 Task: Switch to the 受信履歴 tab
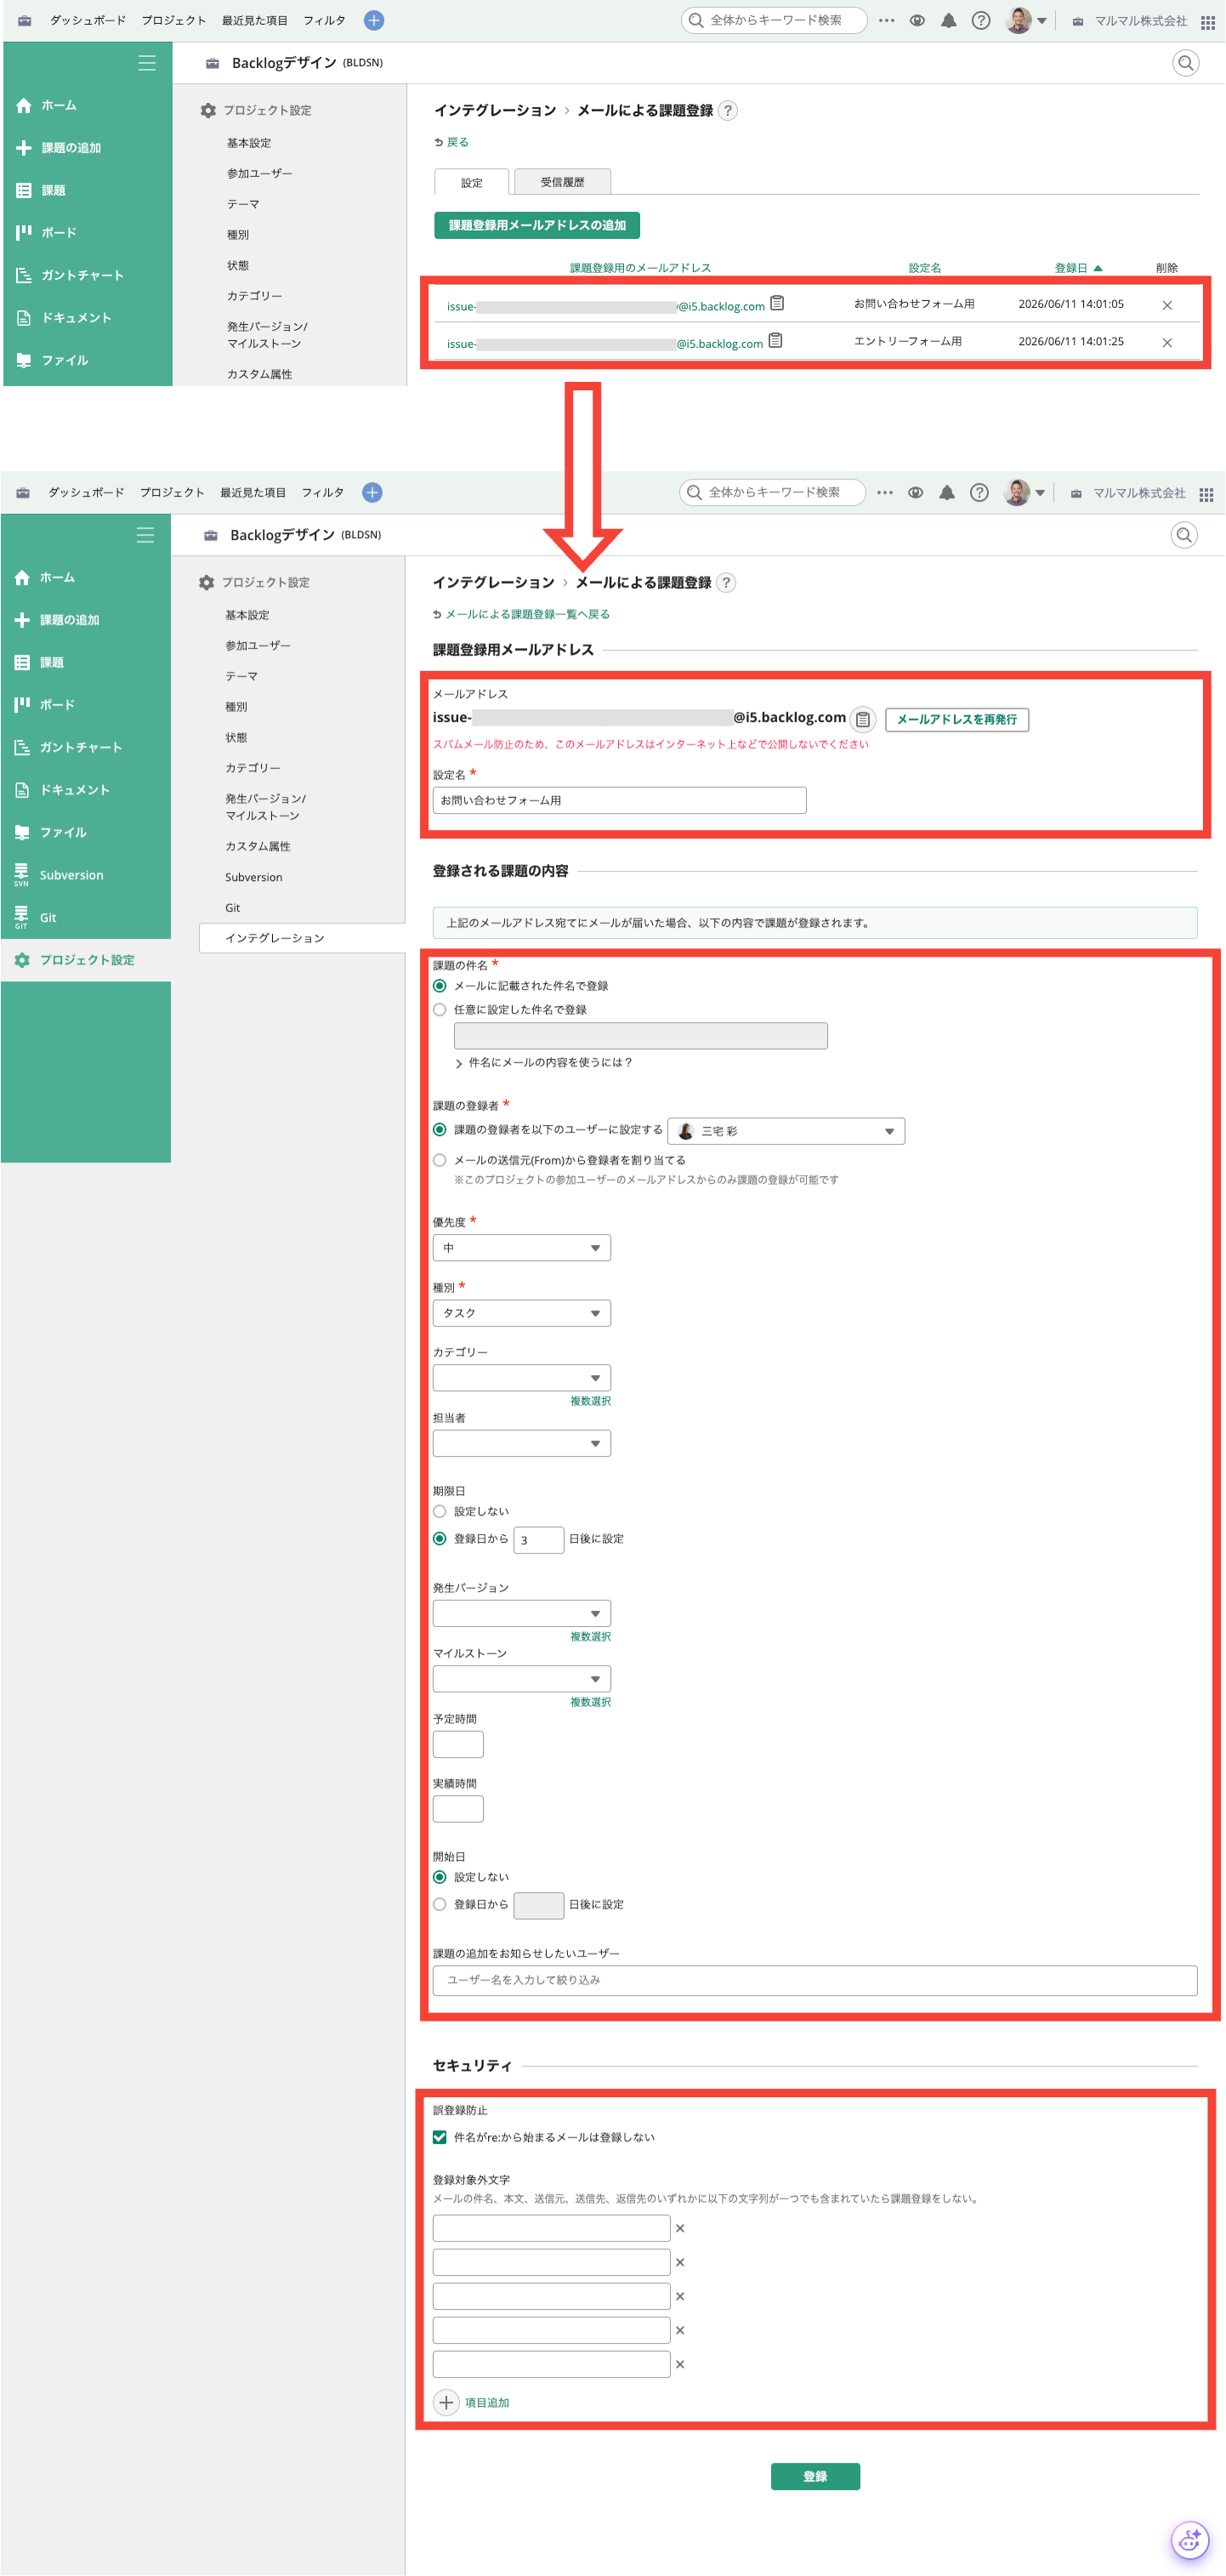(562, 182)
